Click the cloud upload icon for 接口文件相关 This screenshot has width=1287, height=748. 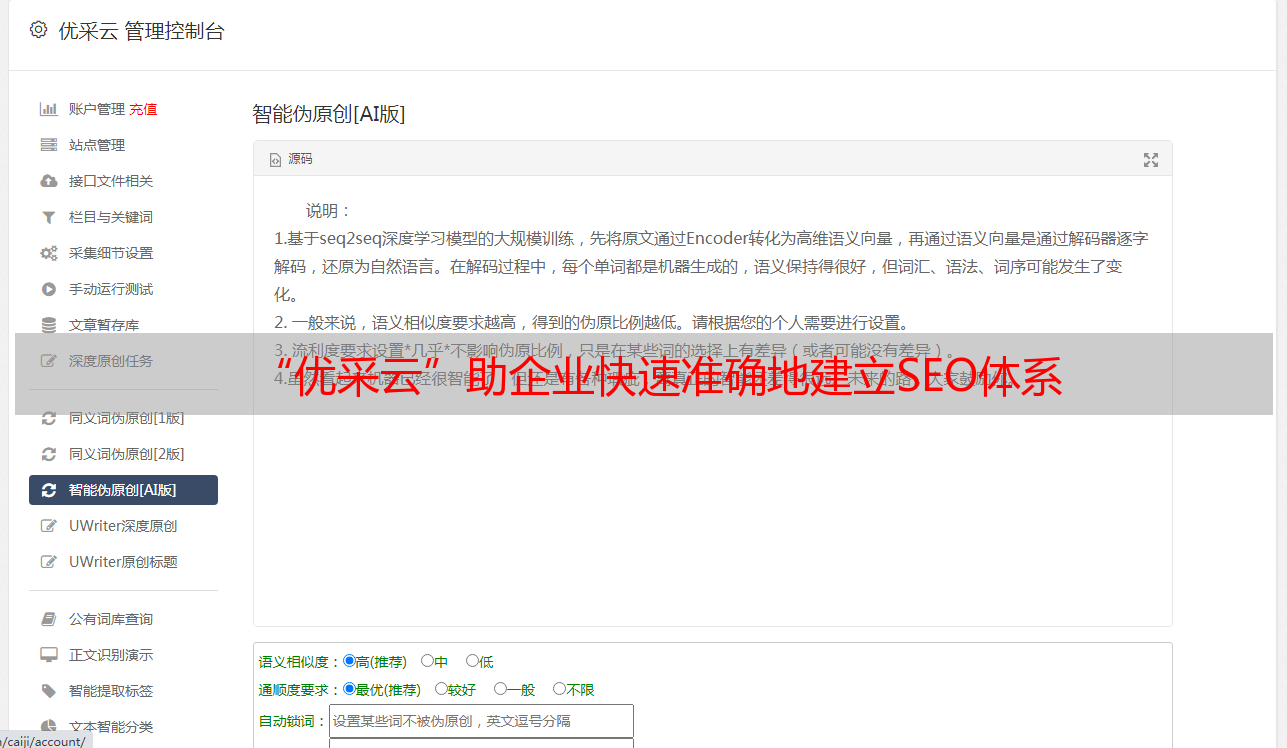pos(48,181)
